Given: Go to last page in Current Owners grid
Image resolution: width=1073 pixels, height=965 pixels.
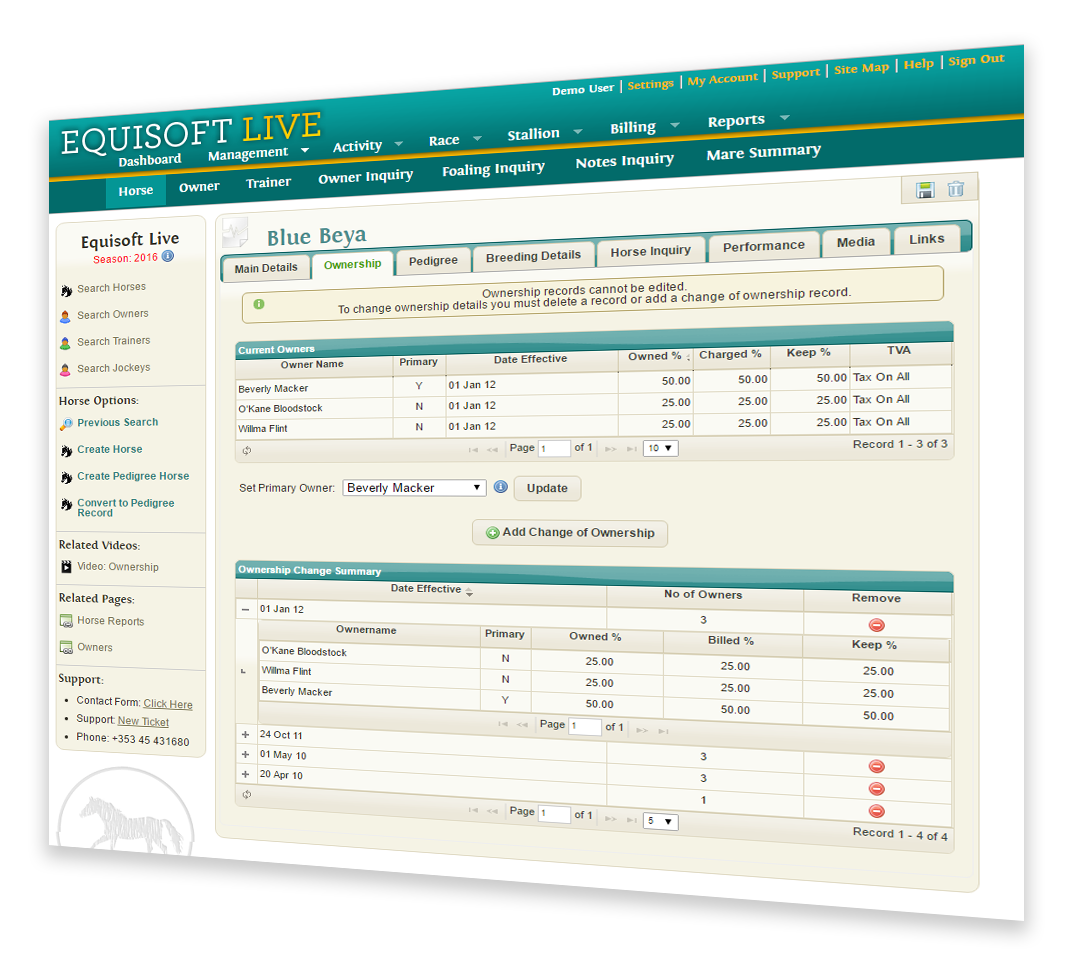Looking at the screenshot, I should [x=632, y=449].
